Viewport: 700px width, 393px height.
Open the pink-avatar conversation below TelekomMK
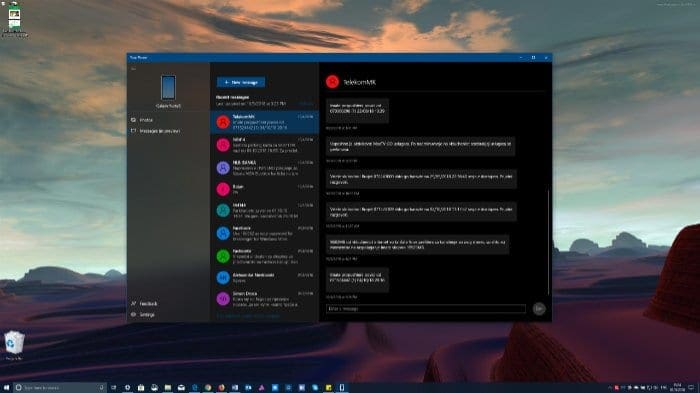265,145
